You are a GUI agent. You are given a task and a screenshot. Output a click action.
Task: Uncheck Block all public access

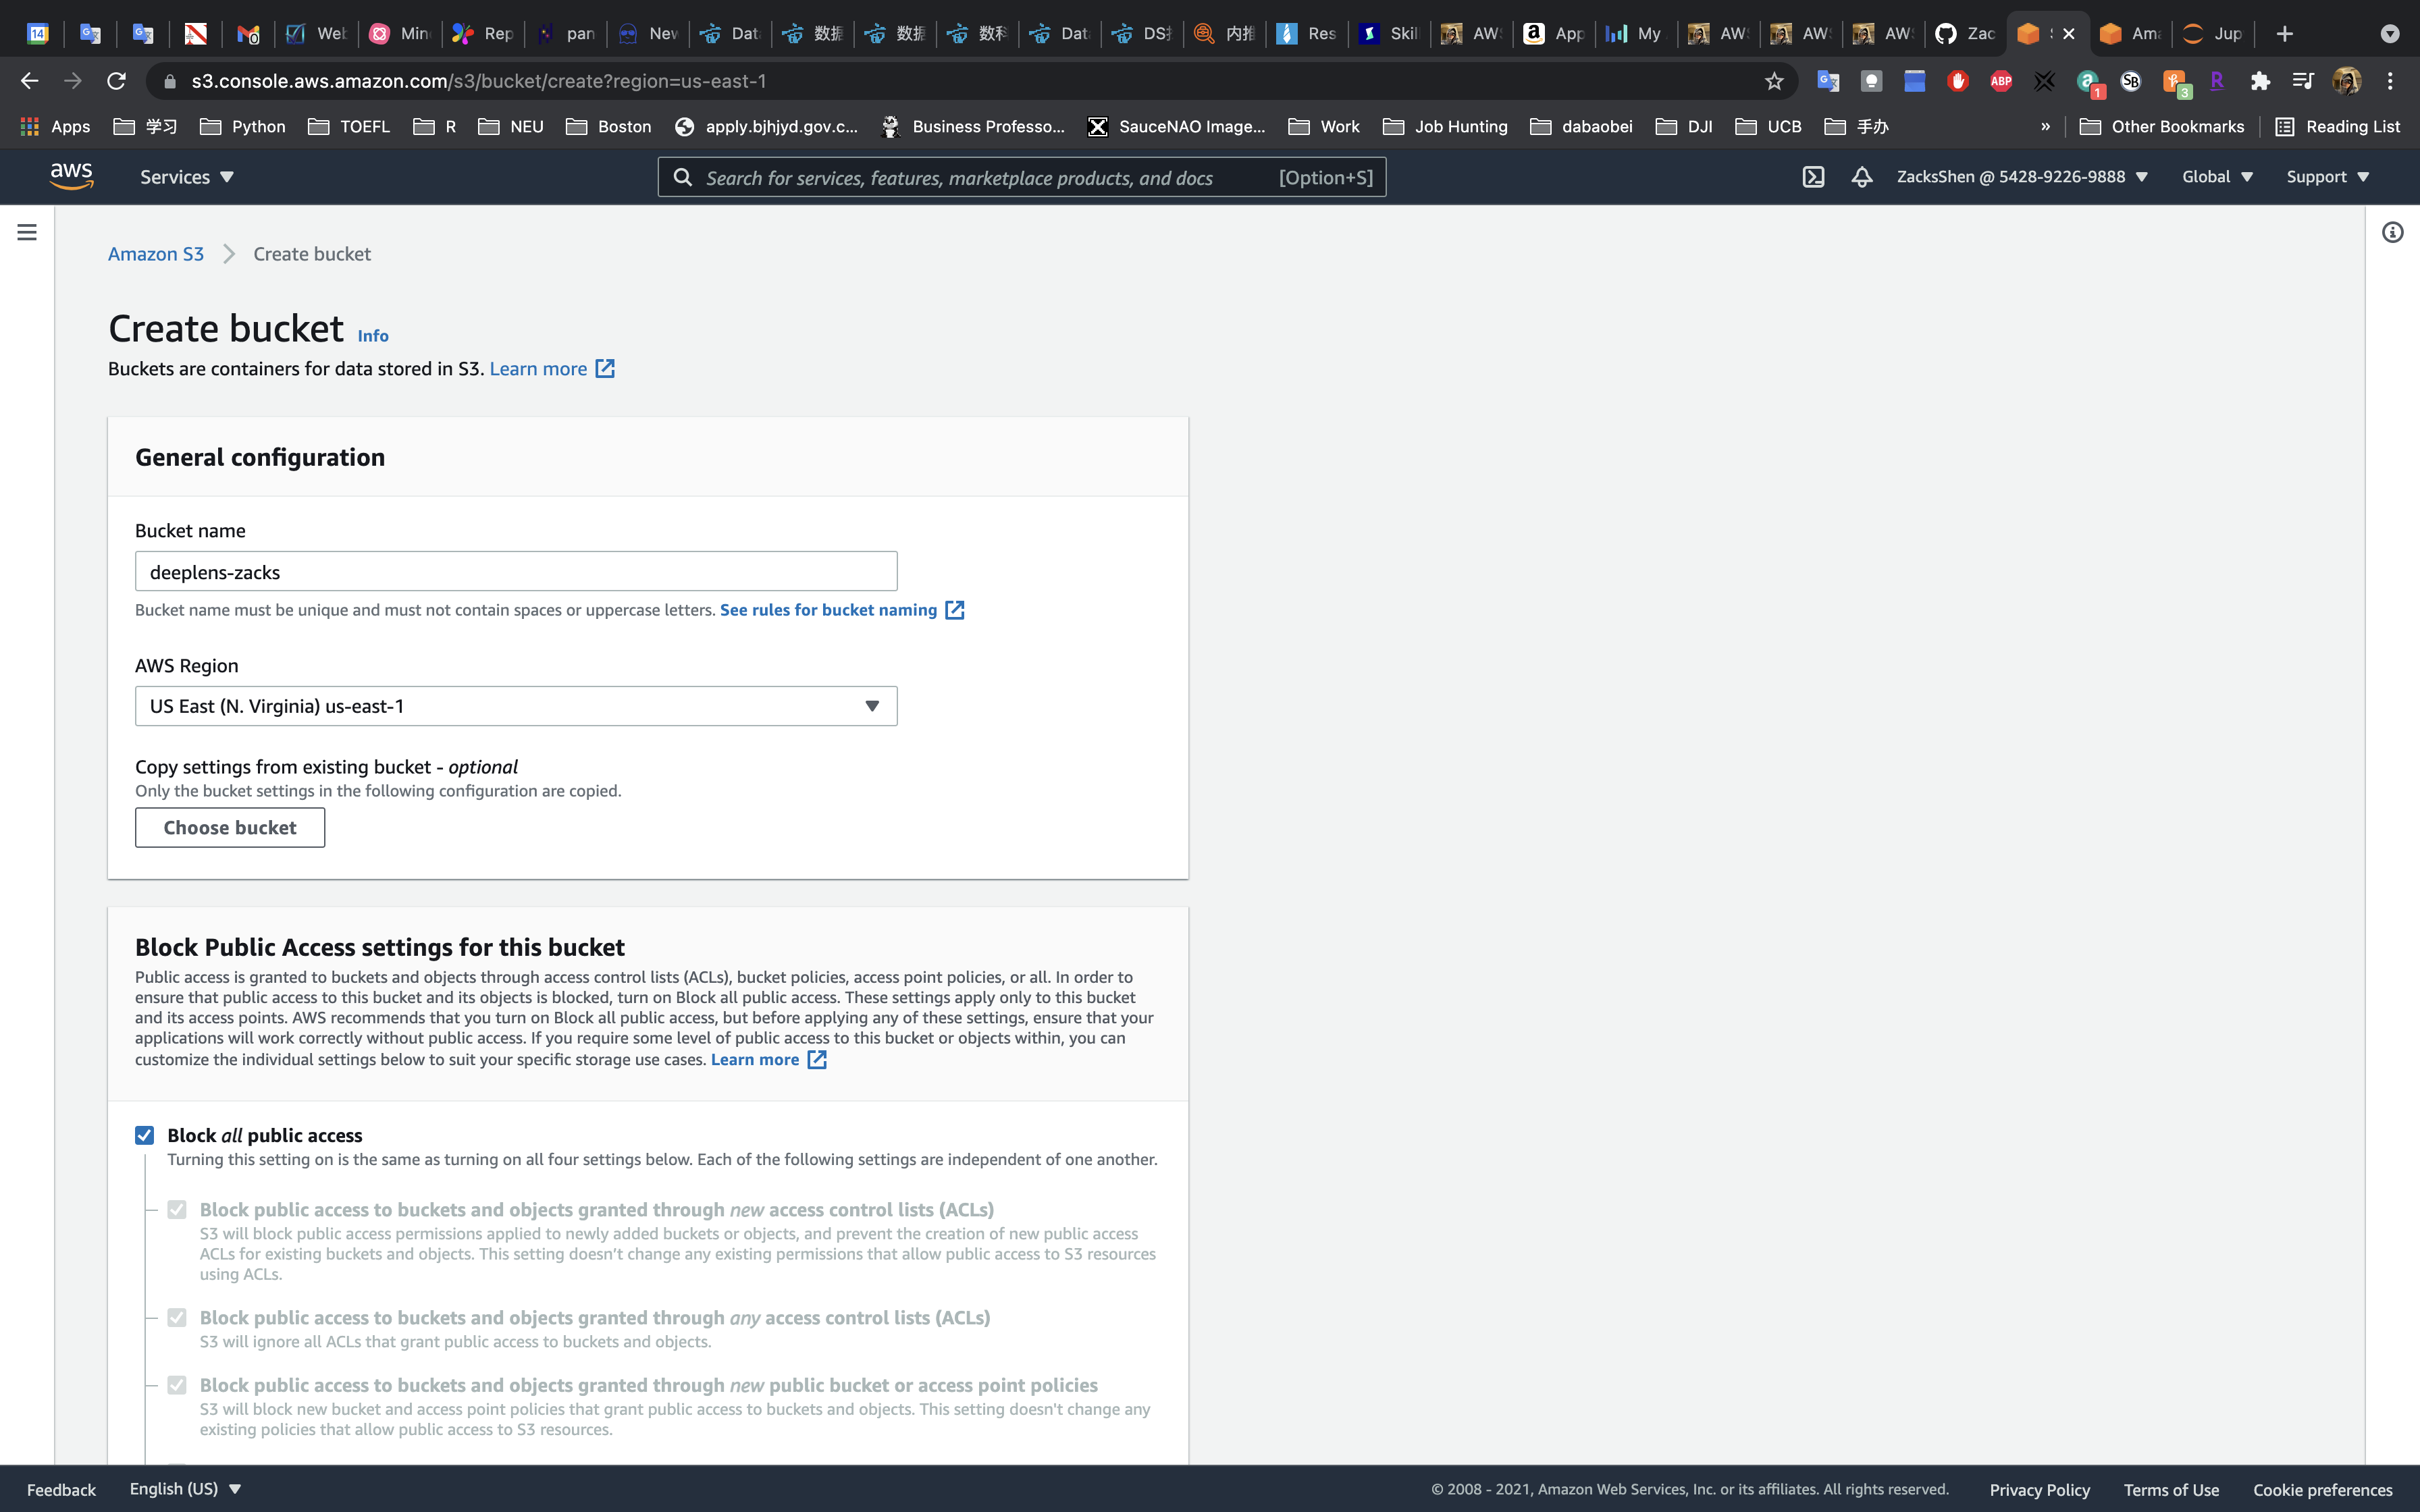(145, 1135)
